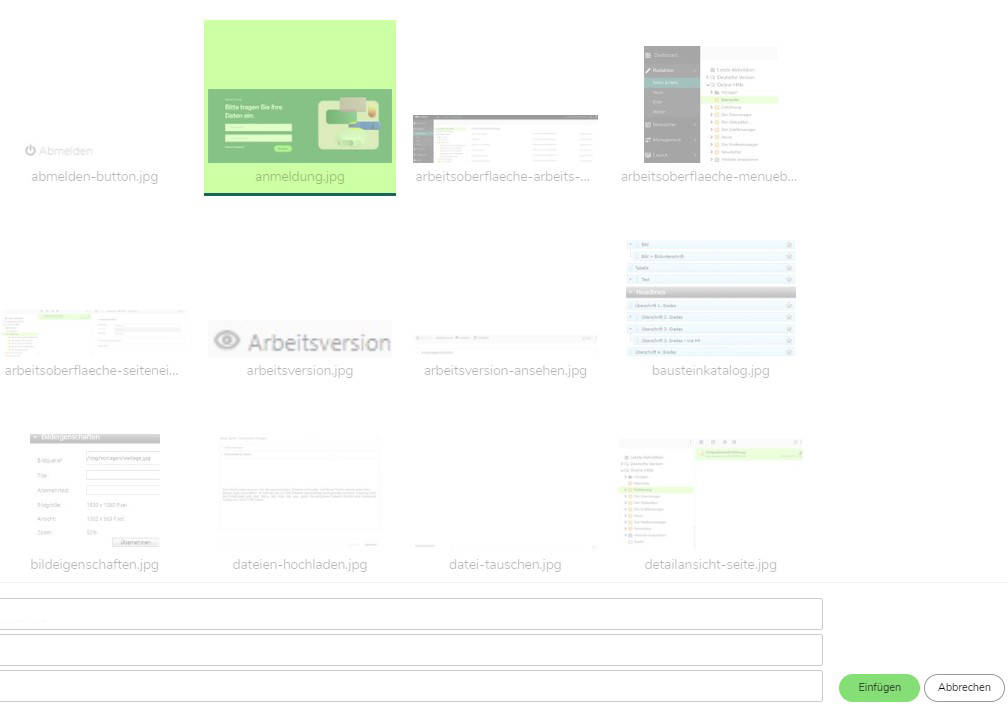Click the bausteinkatalog.jpg file name

710,371
